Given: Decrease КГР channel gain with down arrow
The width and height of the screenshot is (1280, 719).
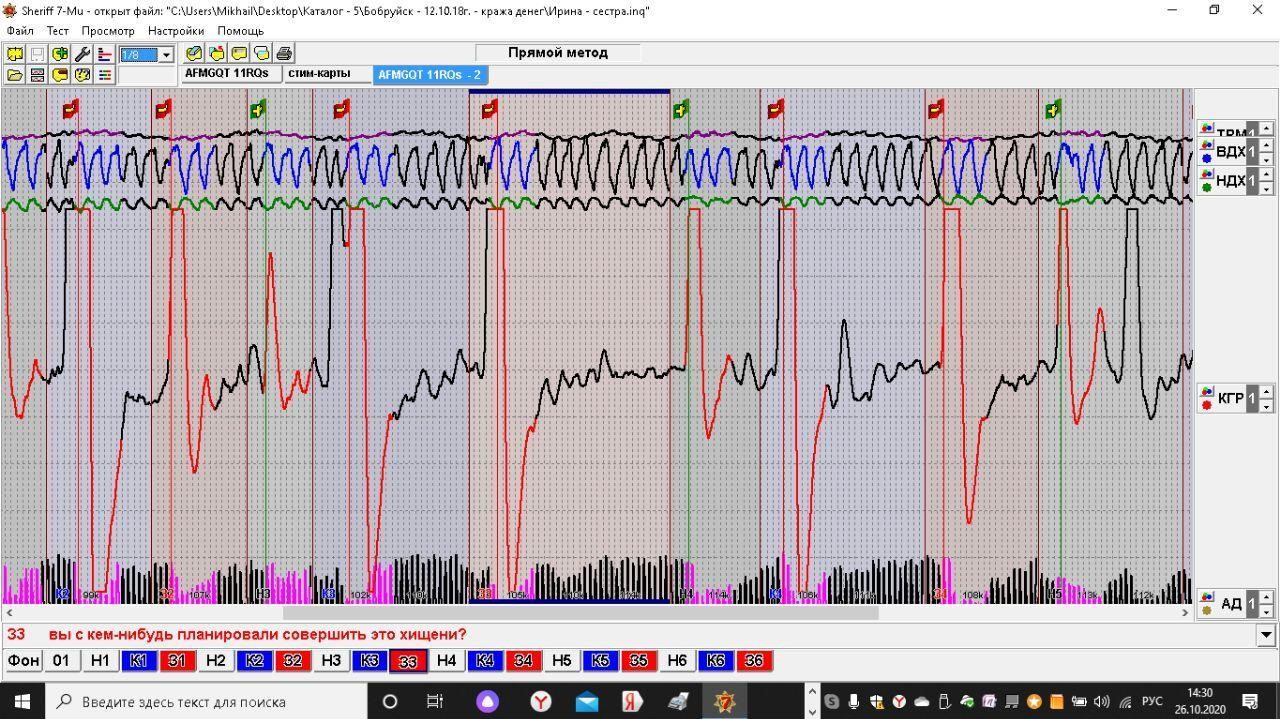Looking at the screenshot, I should [x=1266, y=405].
